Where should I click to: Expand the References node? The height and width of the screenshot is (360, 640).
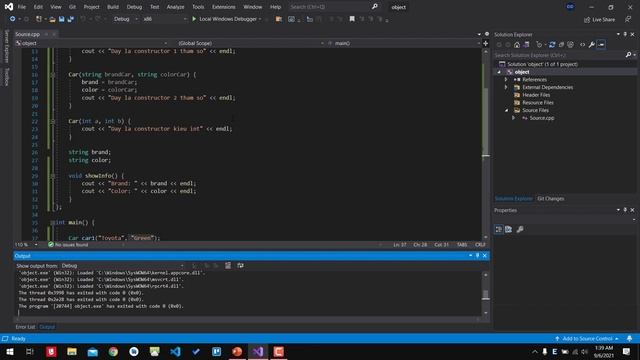(x=506, y=80)
